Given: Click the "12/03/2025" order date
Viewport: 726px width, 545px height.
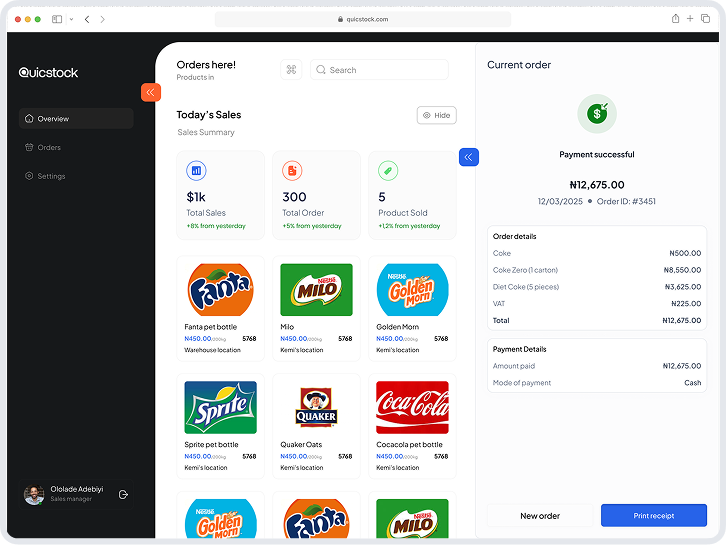Looking at the screenshot, I should (x=560, y=201).
